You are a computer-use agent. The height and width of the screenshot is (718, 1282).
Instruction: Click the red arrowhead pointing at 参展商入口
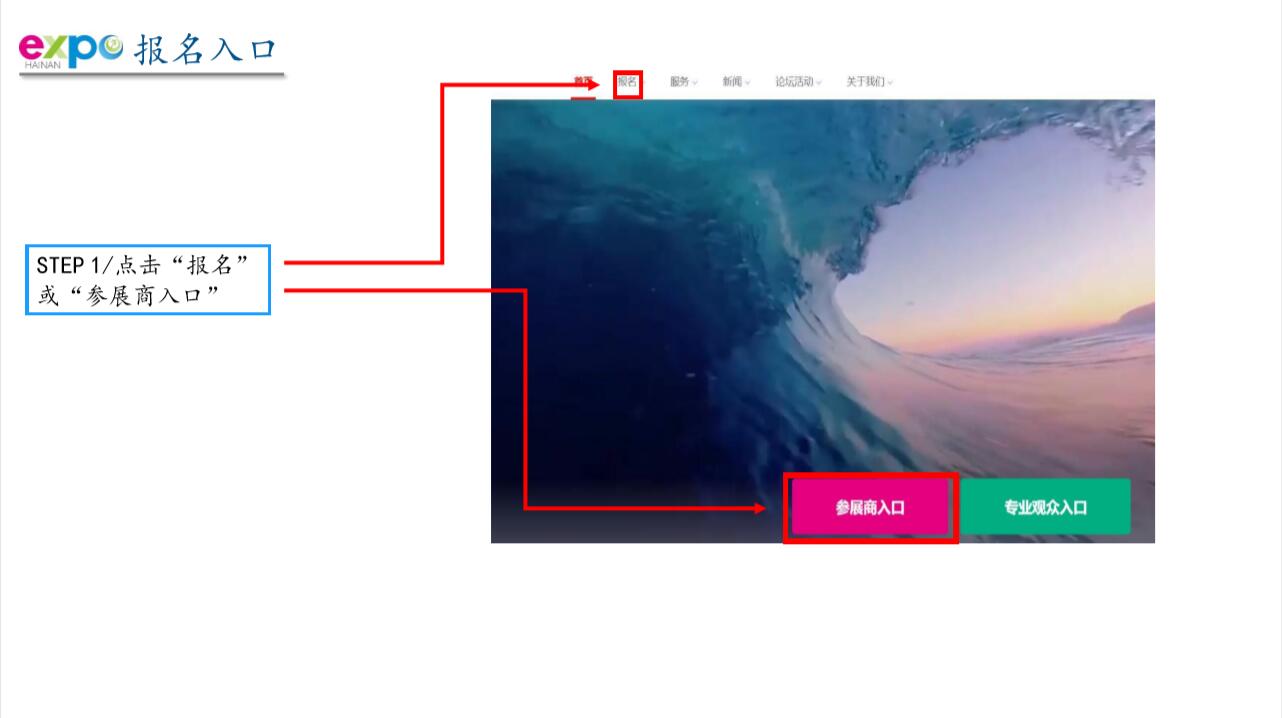point(759,508)
